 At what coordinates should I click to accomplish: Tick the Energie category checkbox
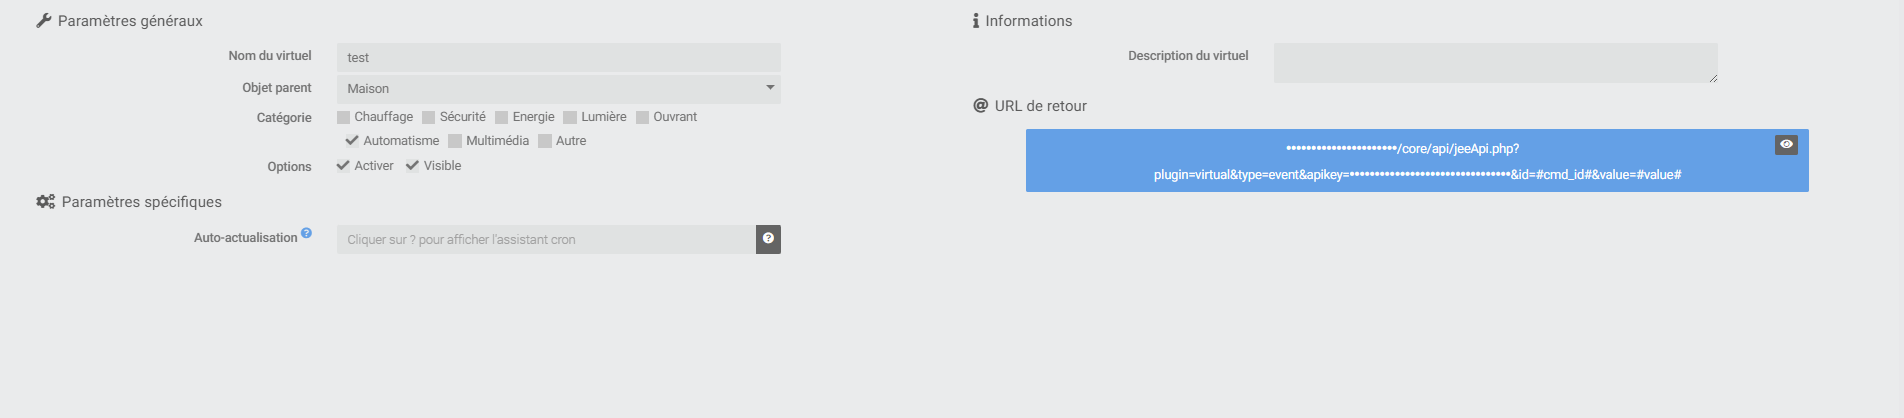pos(502,118)
